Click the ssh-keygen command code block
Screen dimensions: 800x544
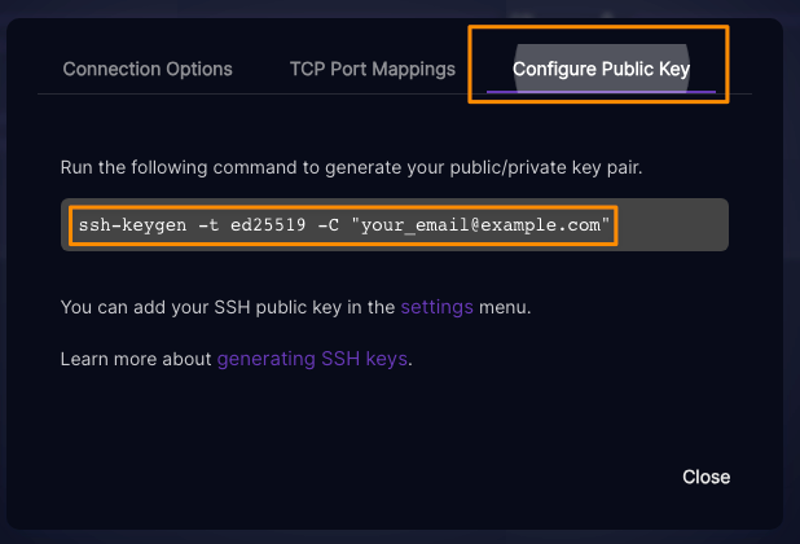tap(394, 225)
